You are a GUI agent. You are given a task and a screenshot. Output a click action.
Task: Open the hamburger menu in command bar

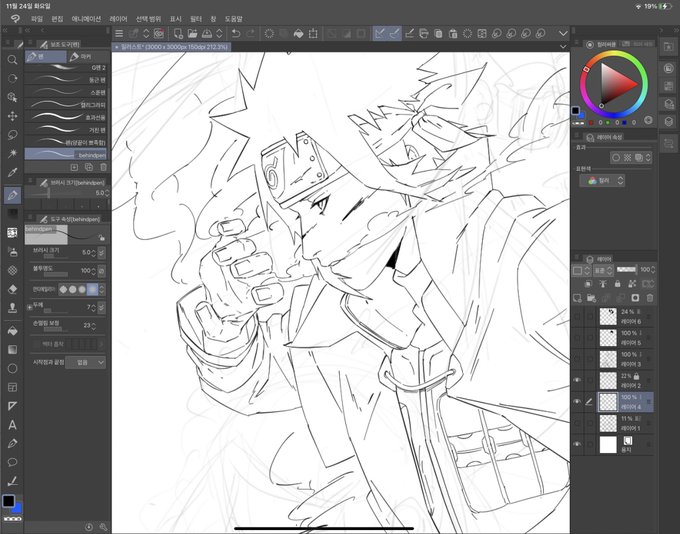pyautogui.click(x=119, y=33)
